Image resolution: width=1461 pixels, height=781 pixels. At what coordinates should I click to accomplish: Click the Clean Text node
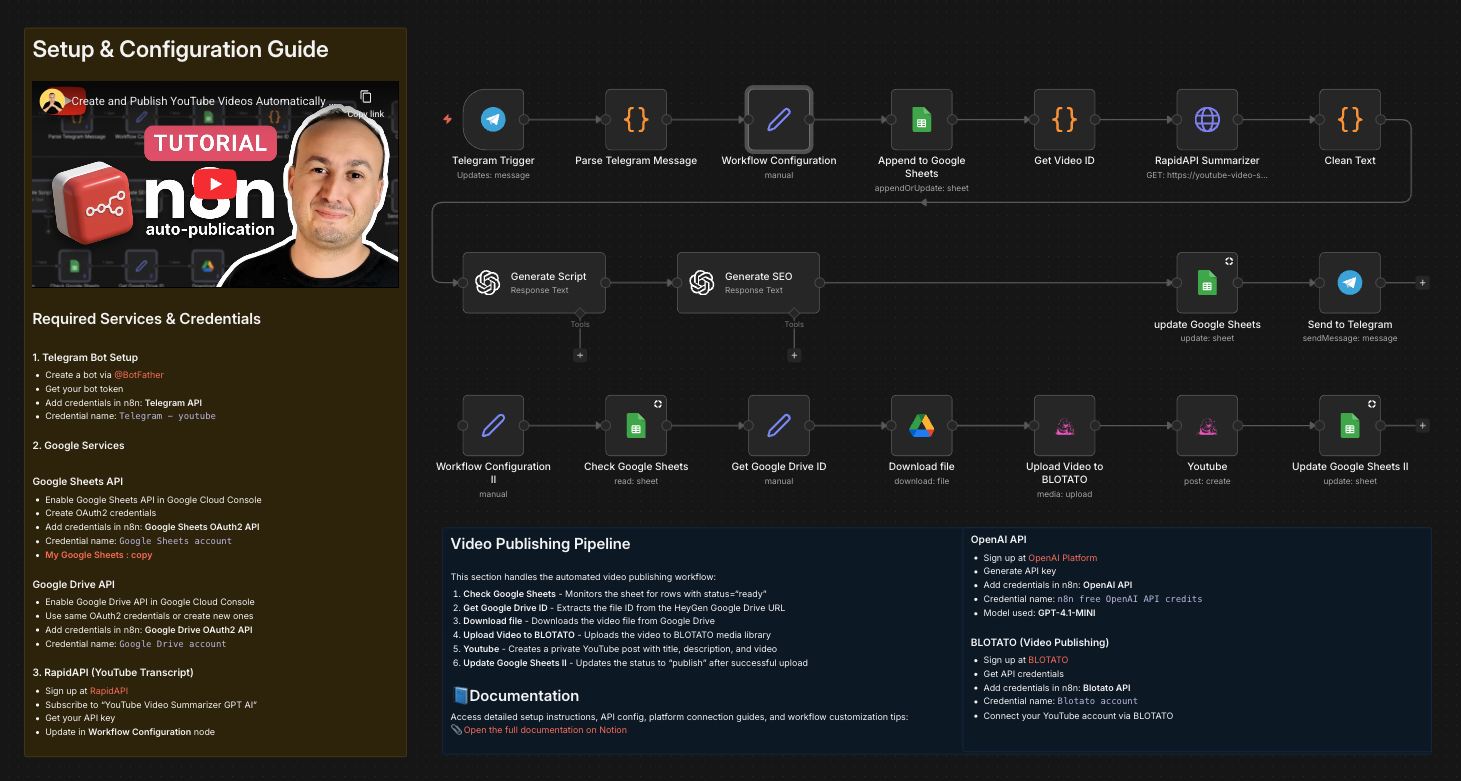click(x=1350, y=119)
